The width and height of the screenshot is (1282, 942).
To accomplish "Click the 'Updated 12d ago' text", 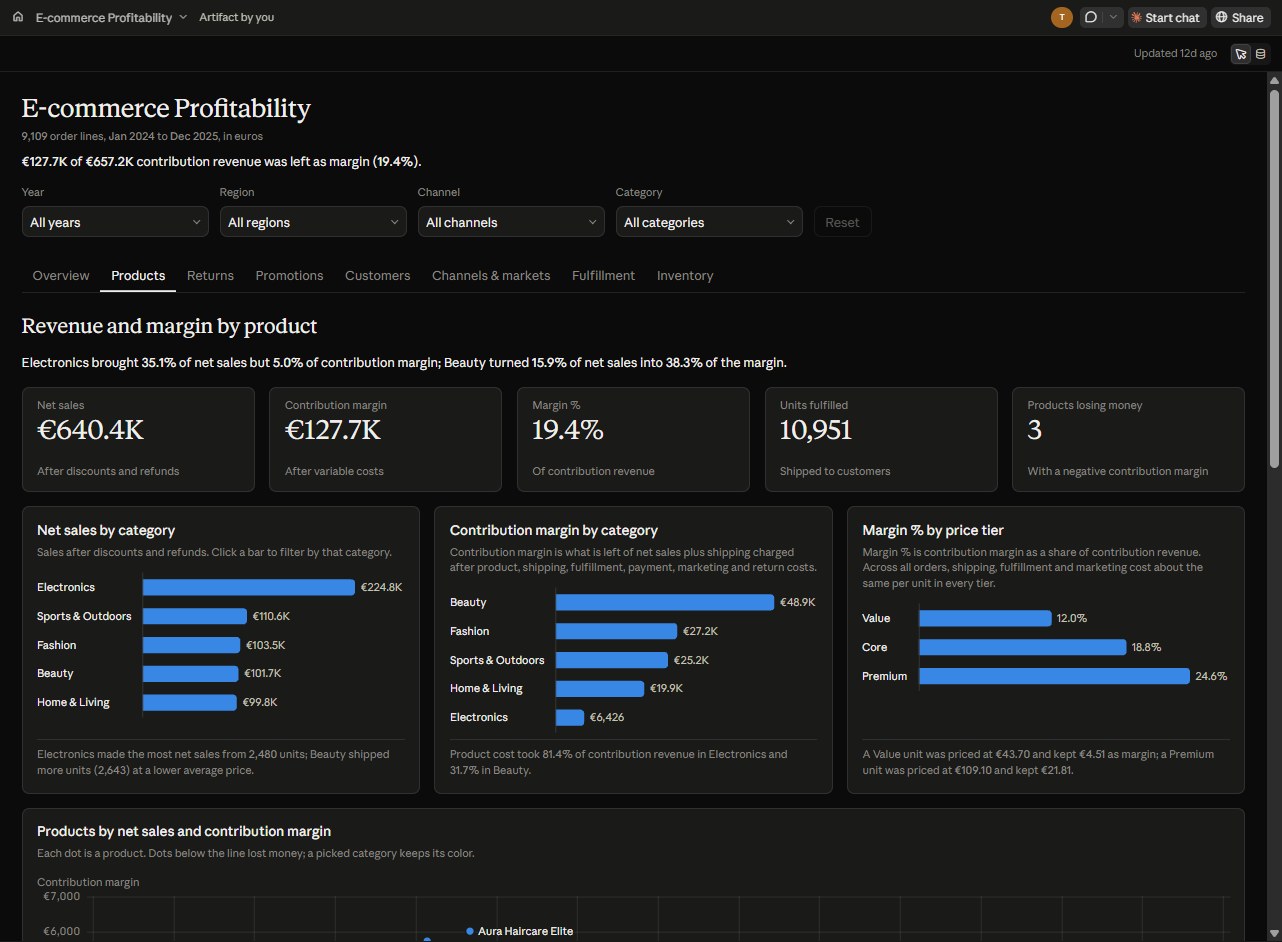I will (x=1175, y=54).
